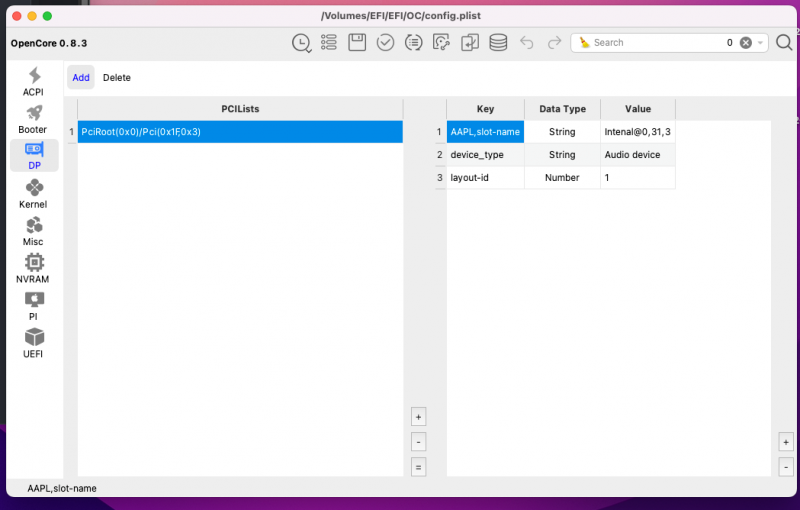Save config with floppy disk icon
Screen dimensions: 800x510
pyautogui.click(x=357, y=42)
